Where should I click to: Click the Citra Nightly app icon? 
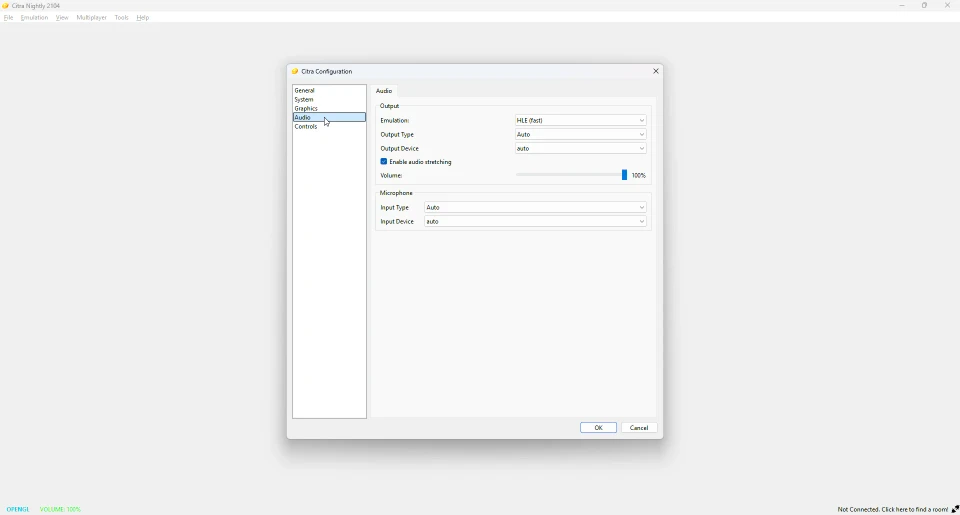point(5,6)
